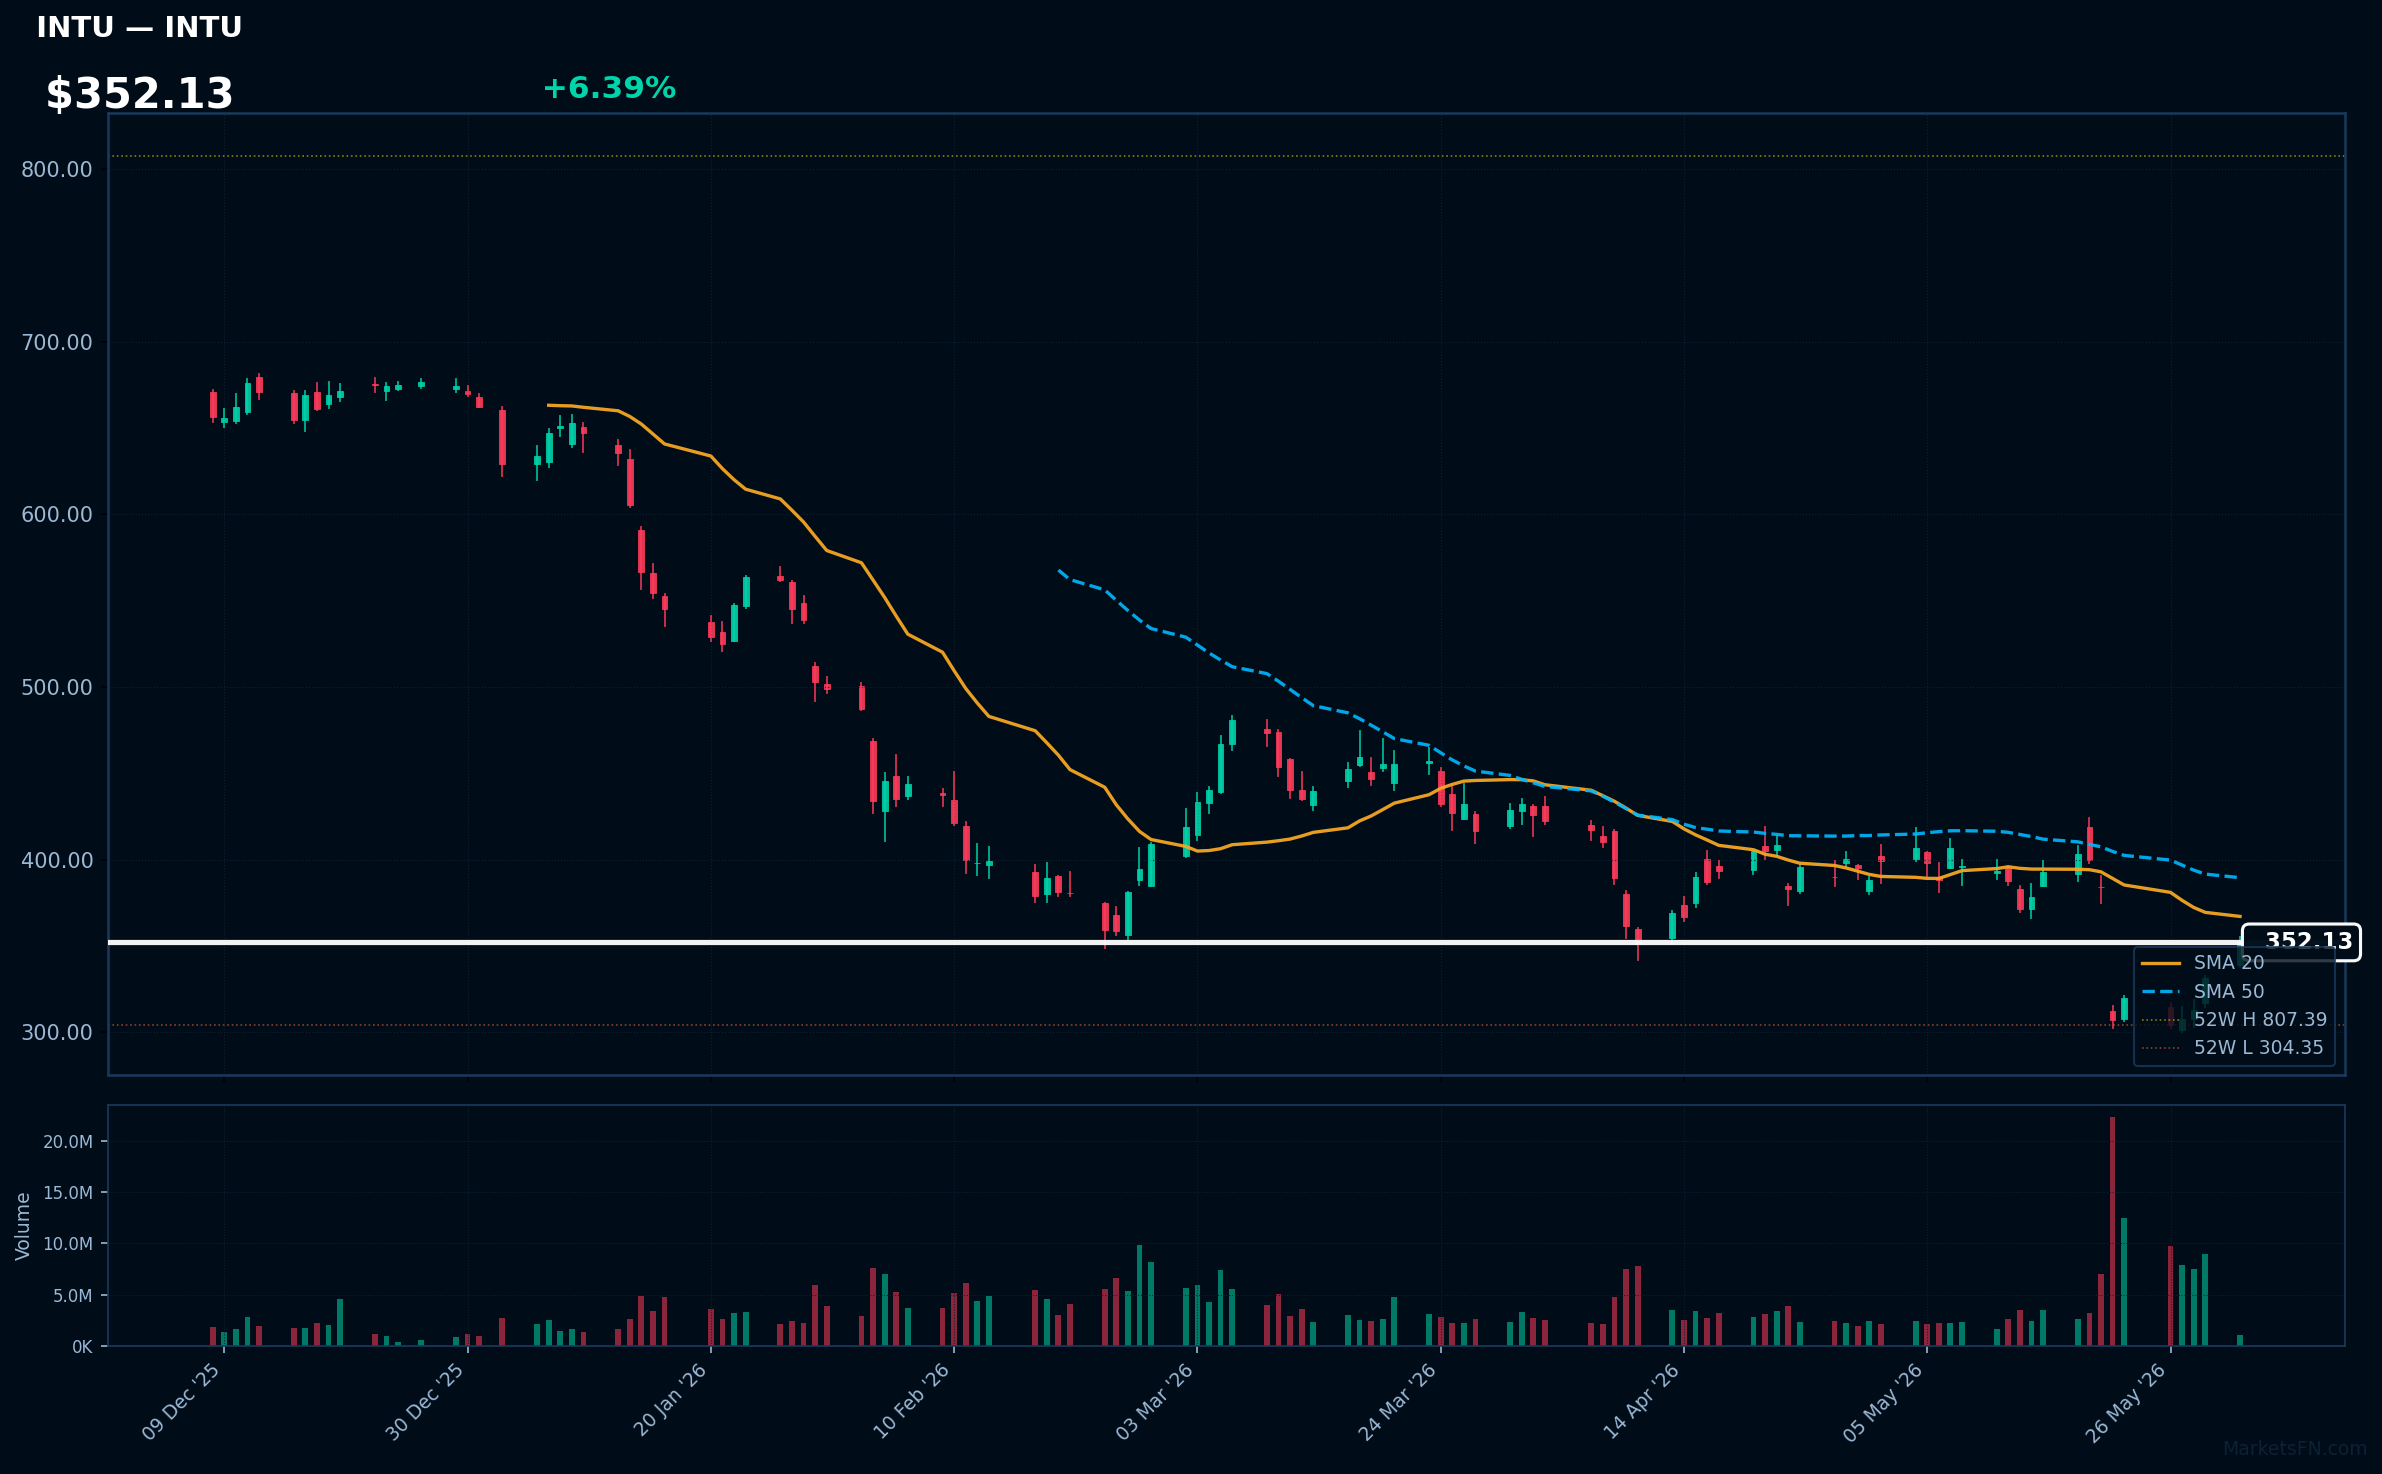Screen dimensions: 2382x1474
Task: Click the 15.0M volume axis label
Action: 68,1193
